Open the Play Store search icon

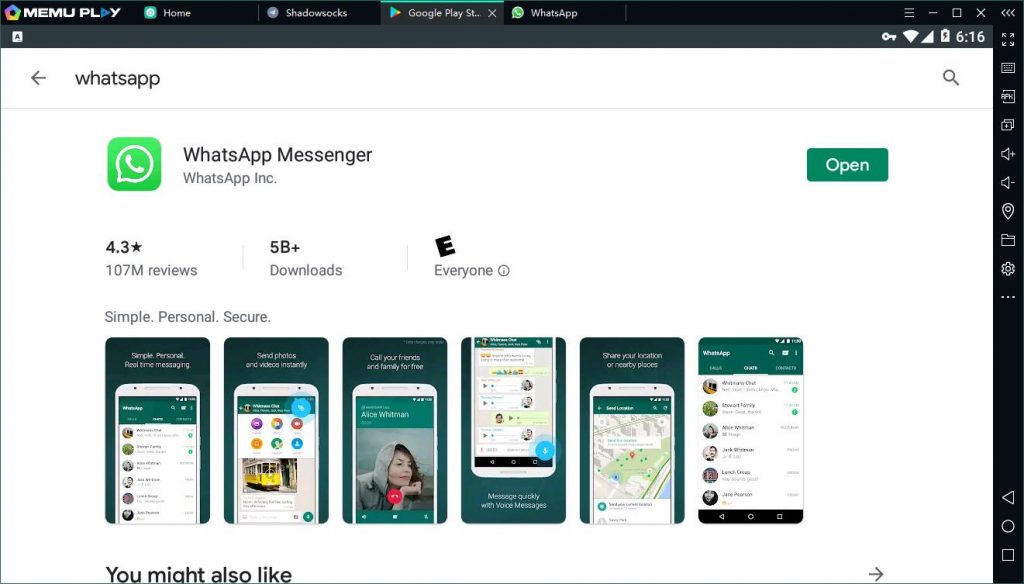tap(949, 77)
